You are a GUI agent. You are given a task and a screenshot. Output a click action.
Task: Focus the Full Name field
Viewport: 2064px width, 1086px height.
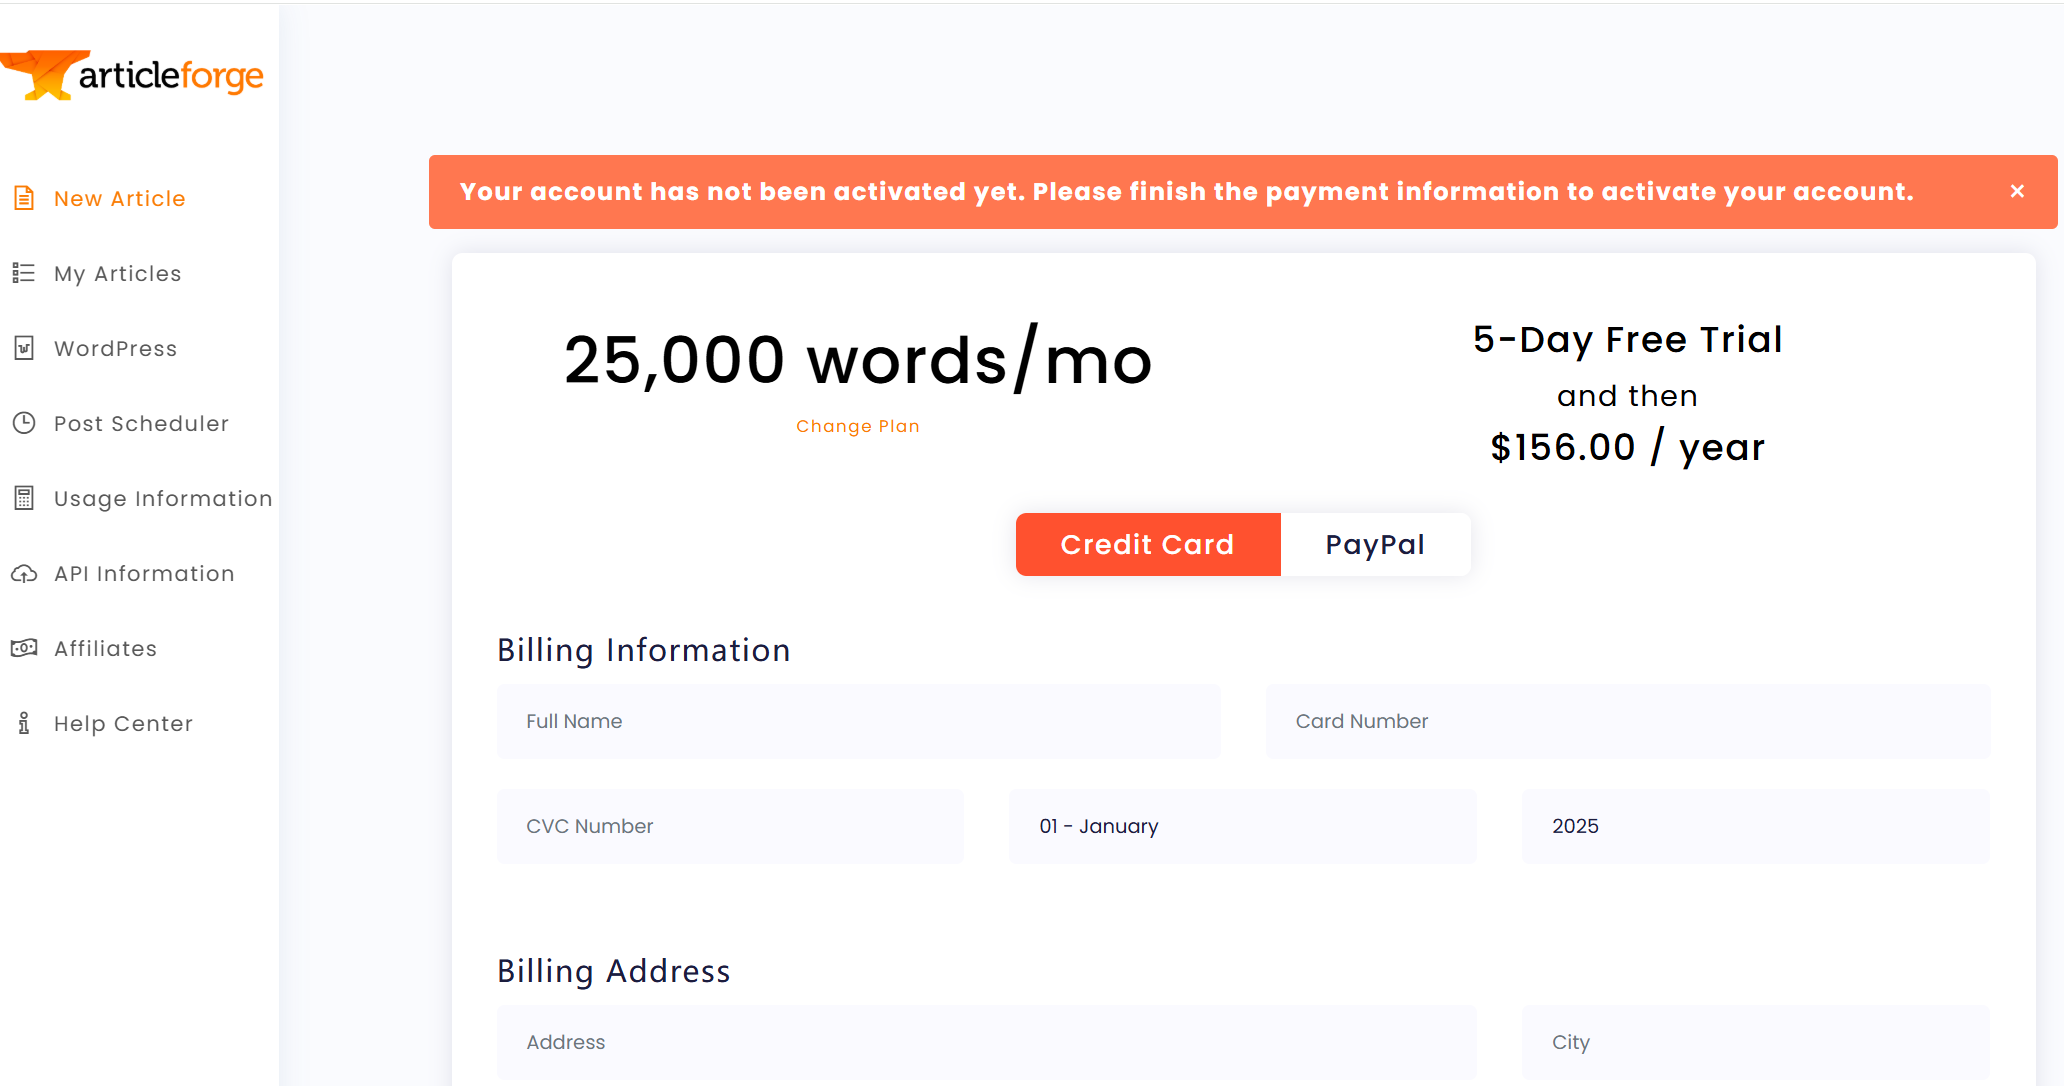click(859, 721)
